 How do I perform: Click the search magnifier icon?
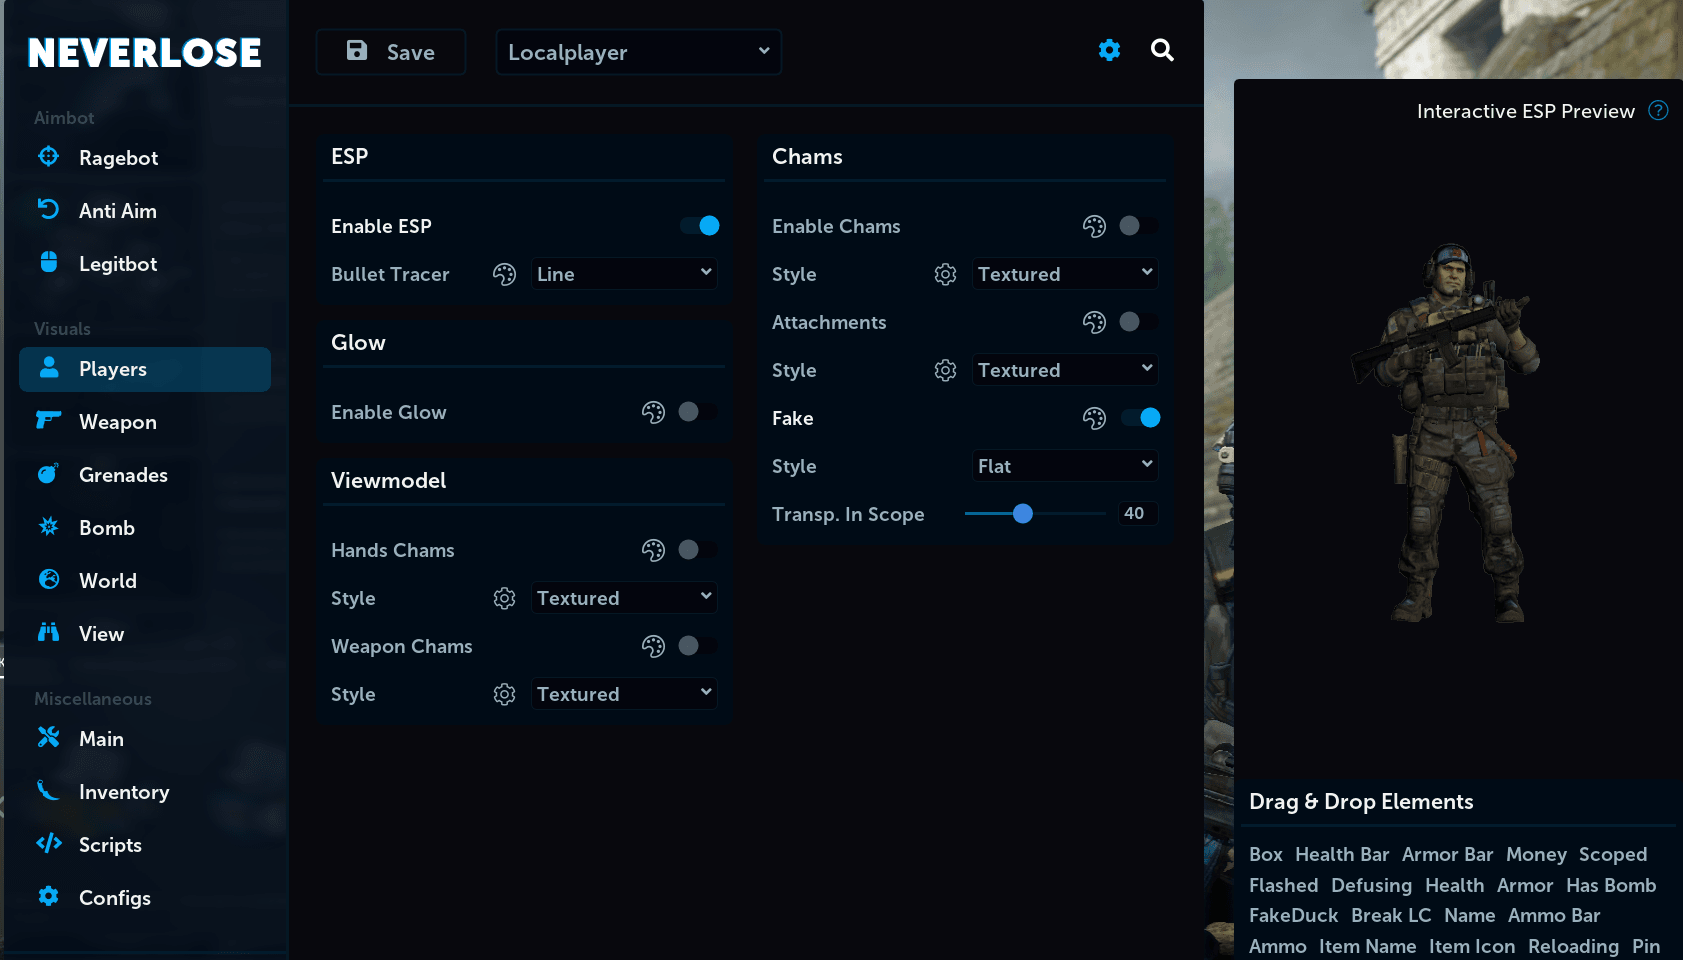click(1162, 50)
